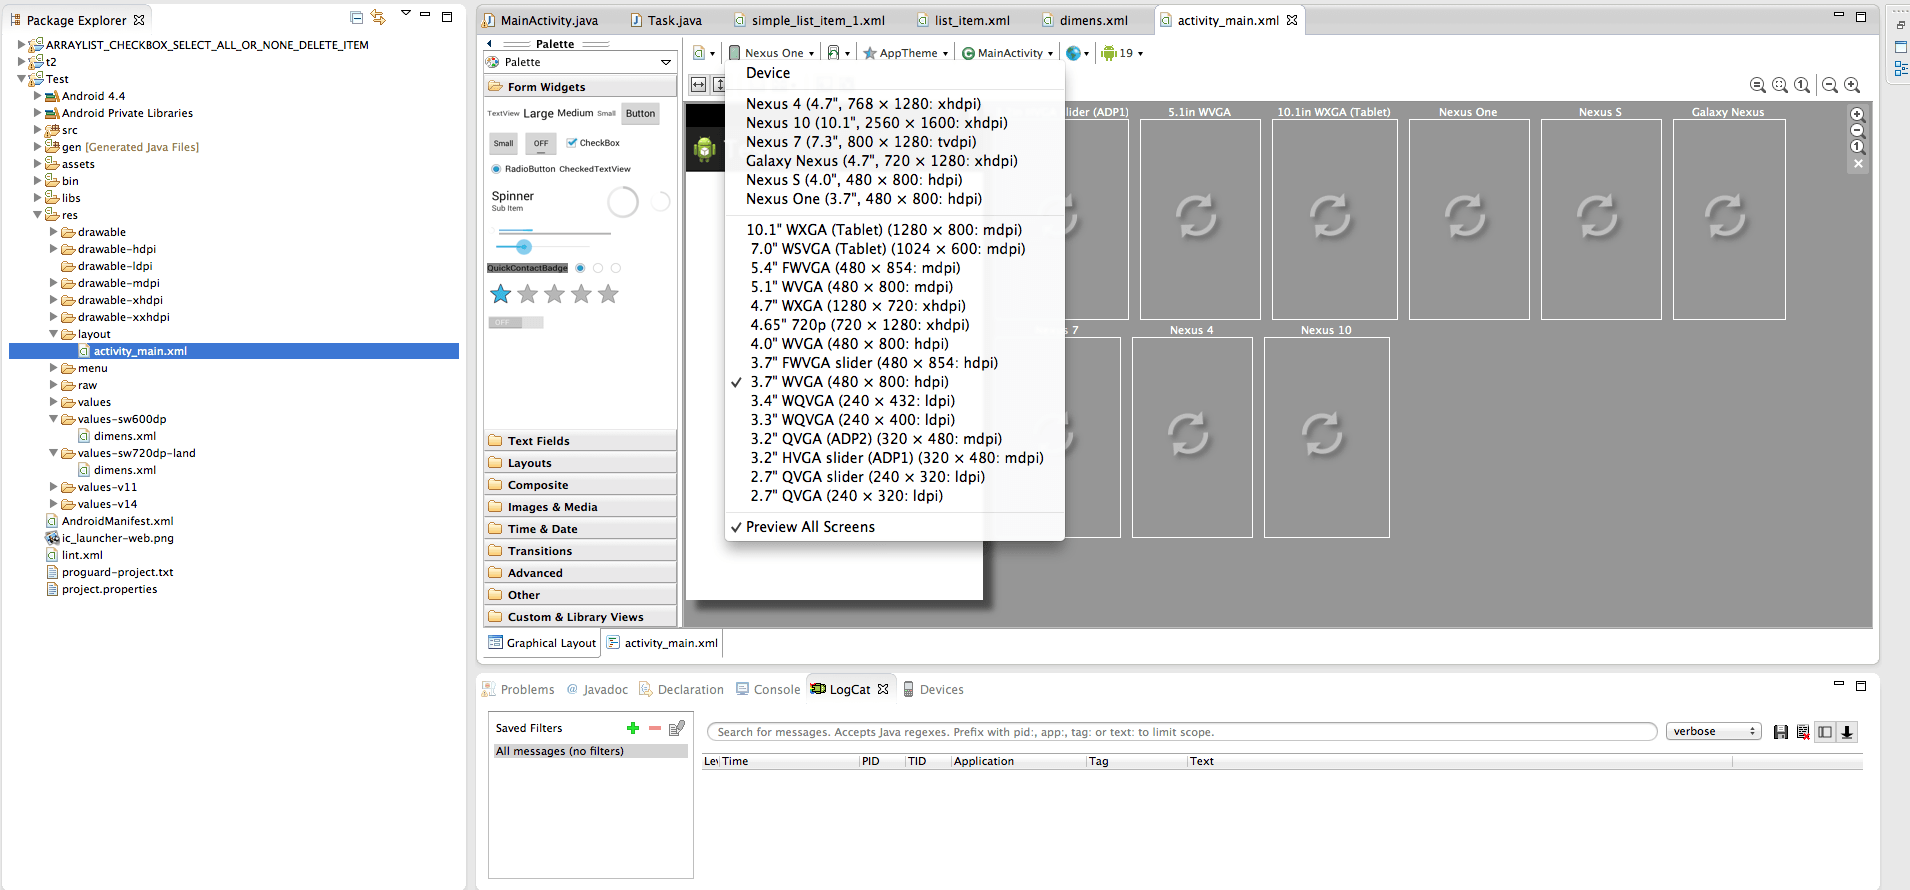
Task: Choose 2.7" QVGA slider (240 × 320) entry
Action: pyautogui.click(x=867, y=477)
